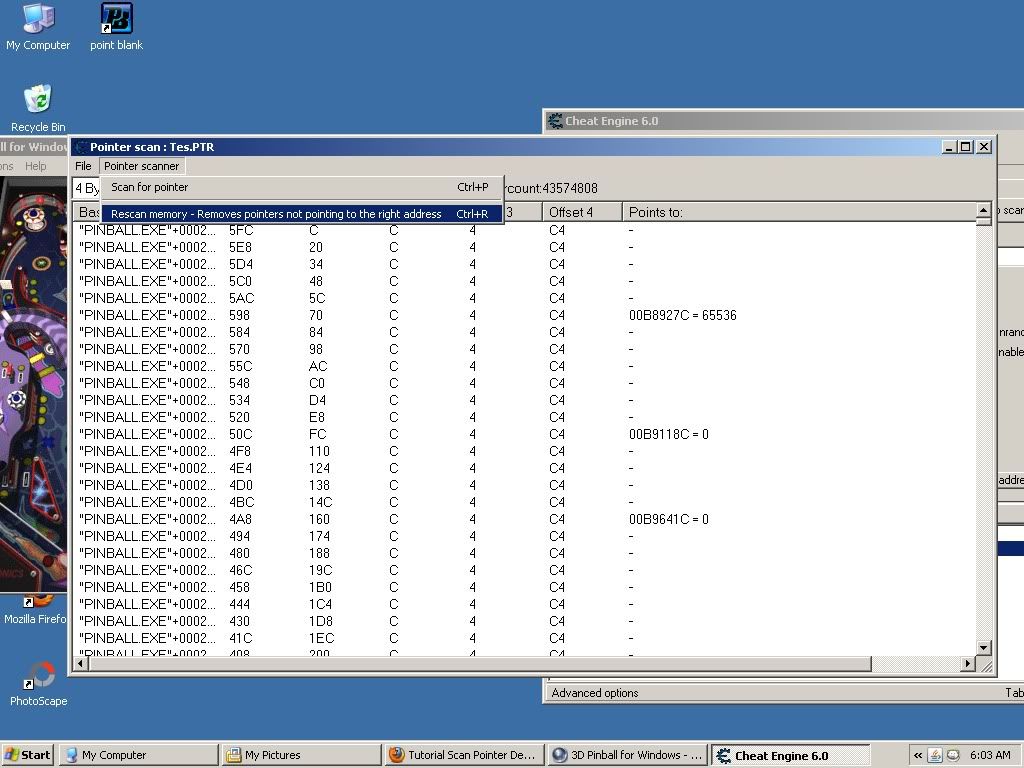Switch to 3D Pinball taskbar button
This screenshot has width=1024, height=768.
tap(627, 755)
